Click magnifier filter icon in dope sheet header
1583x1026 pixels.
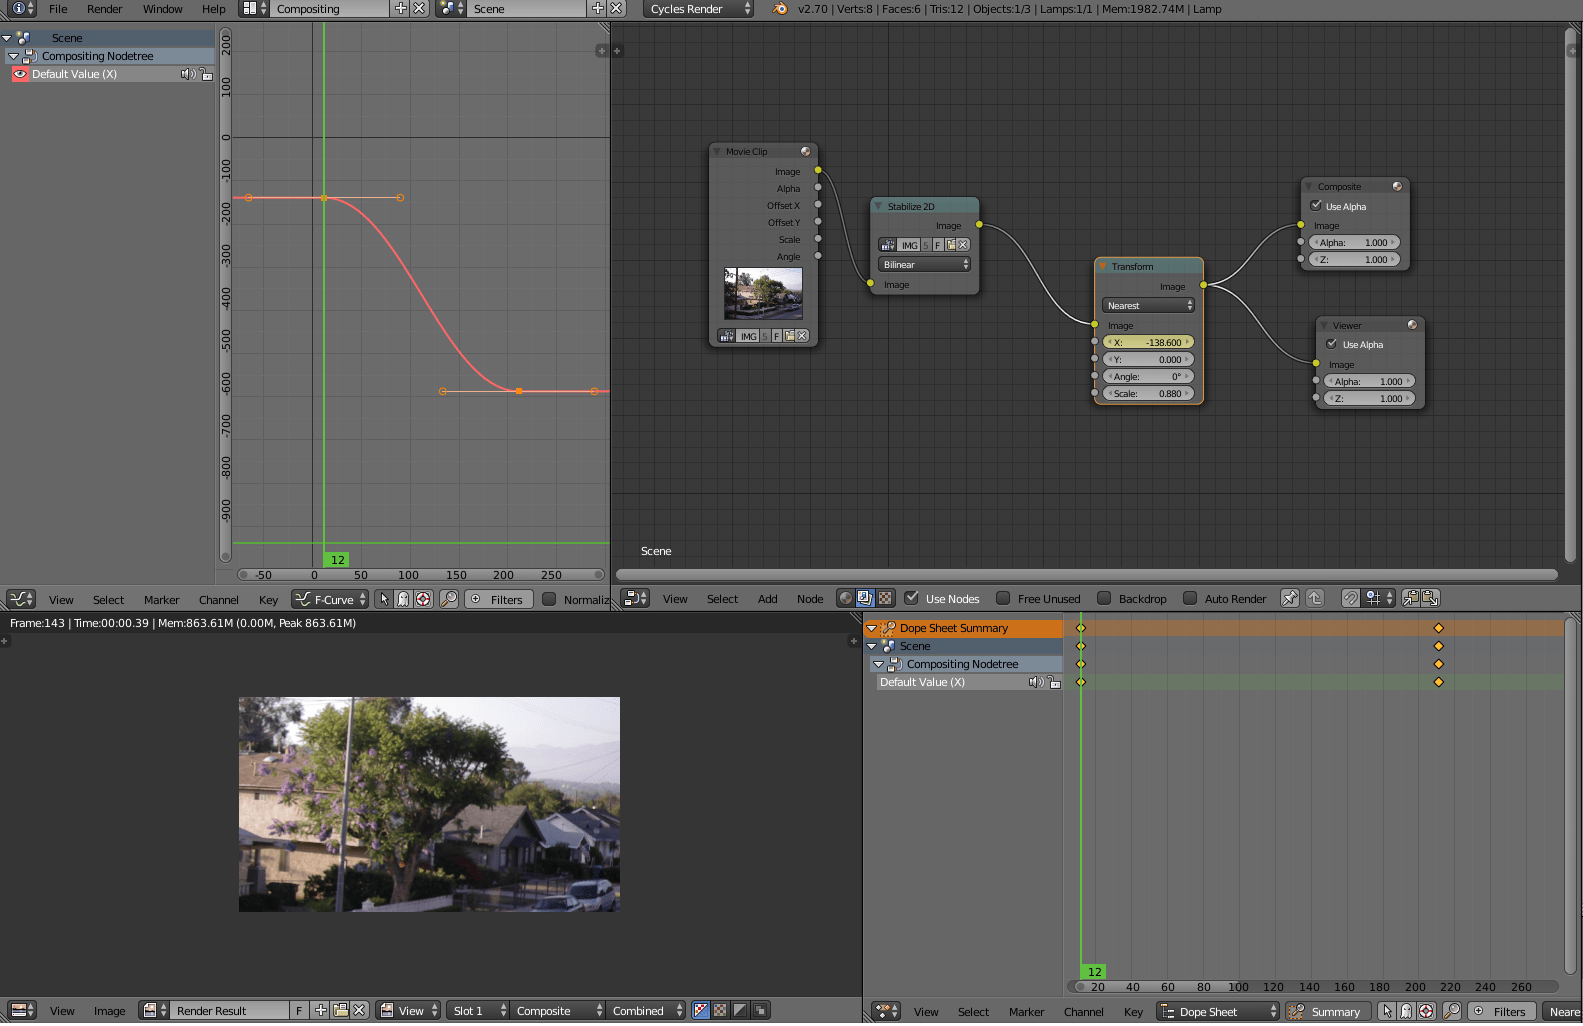coord(1452,1012)
